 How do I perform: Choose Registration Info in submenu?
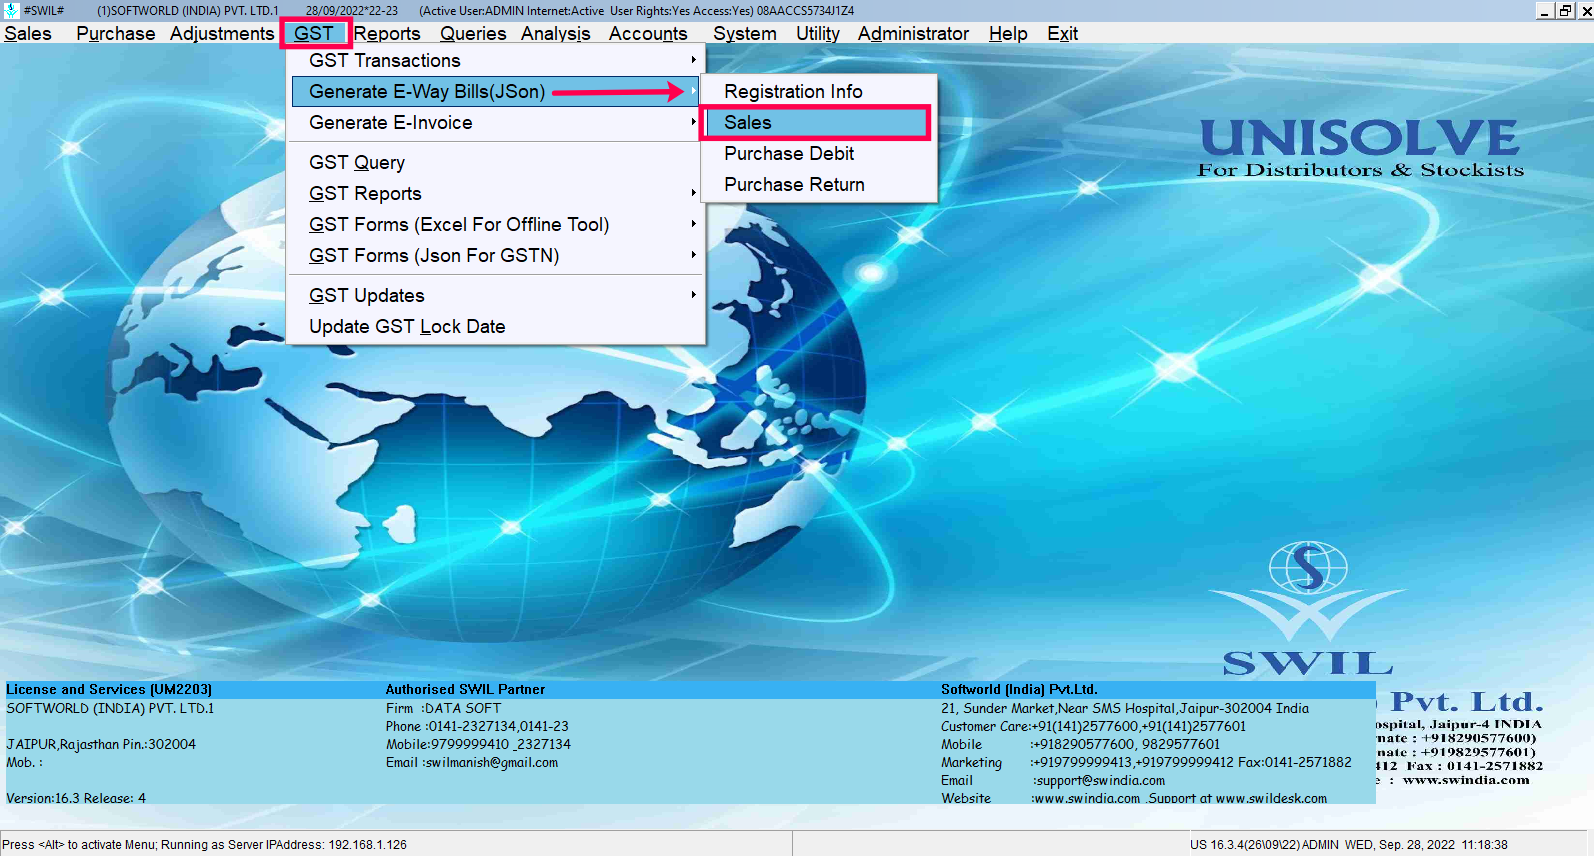pyautogui.click(x=819, y=92)
